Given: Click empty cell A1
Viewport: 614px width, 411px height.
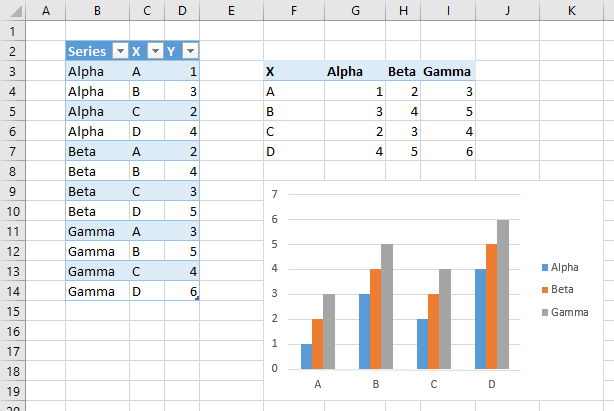Looking at the screenshot, I should pyautogui.click(x=46, y=31).
